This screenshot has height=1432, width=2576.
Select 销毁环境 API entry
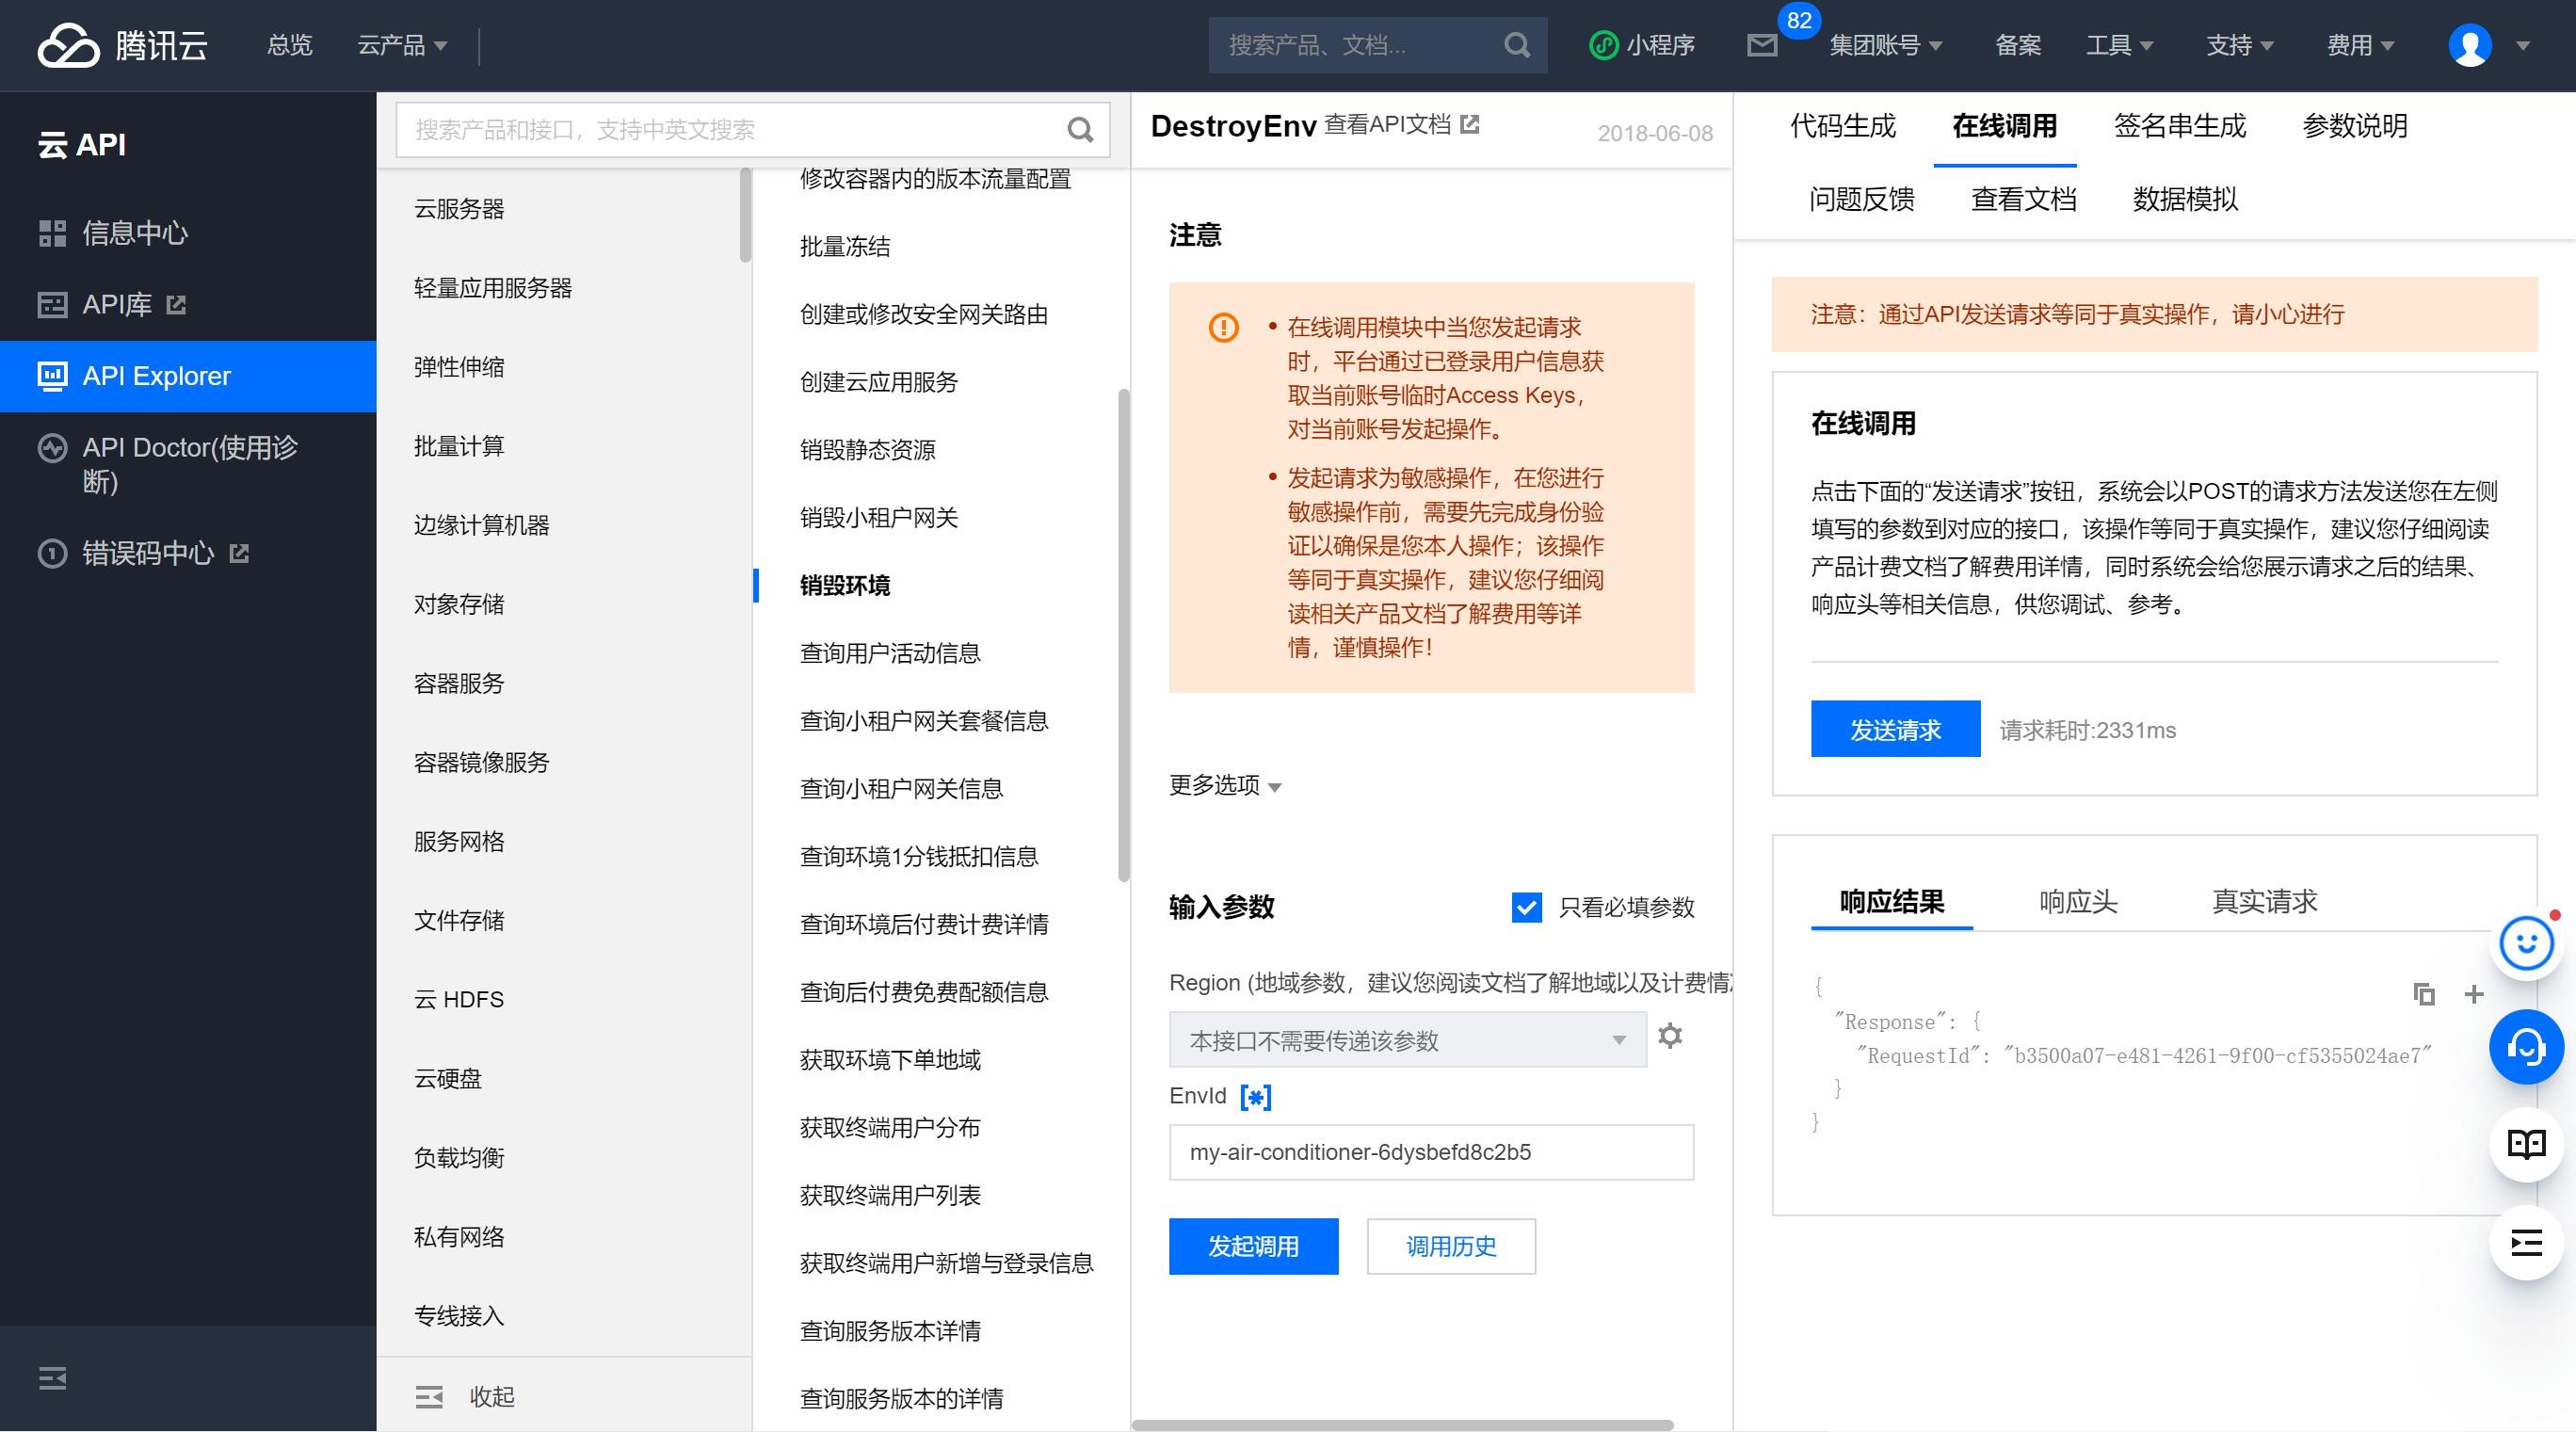(845, 585)
